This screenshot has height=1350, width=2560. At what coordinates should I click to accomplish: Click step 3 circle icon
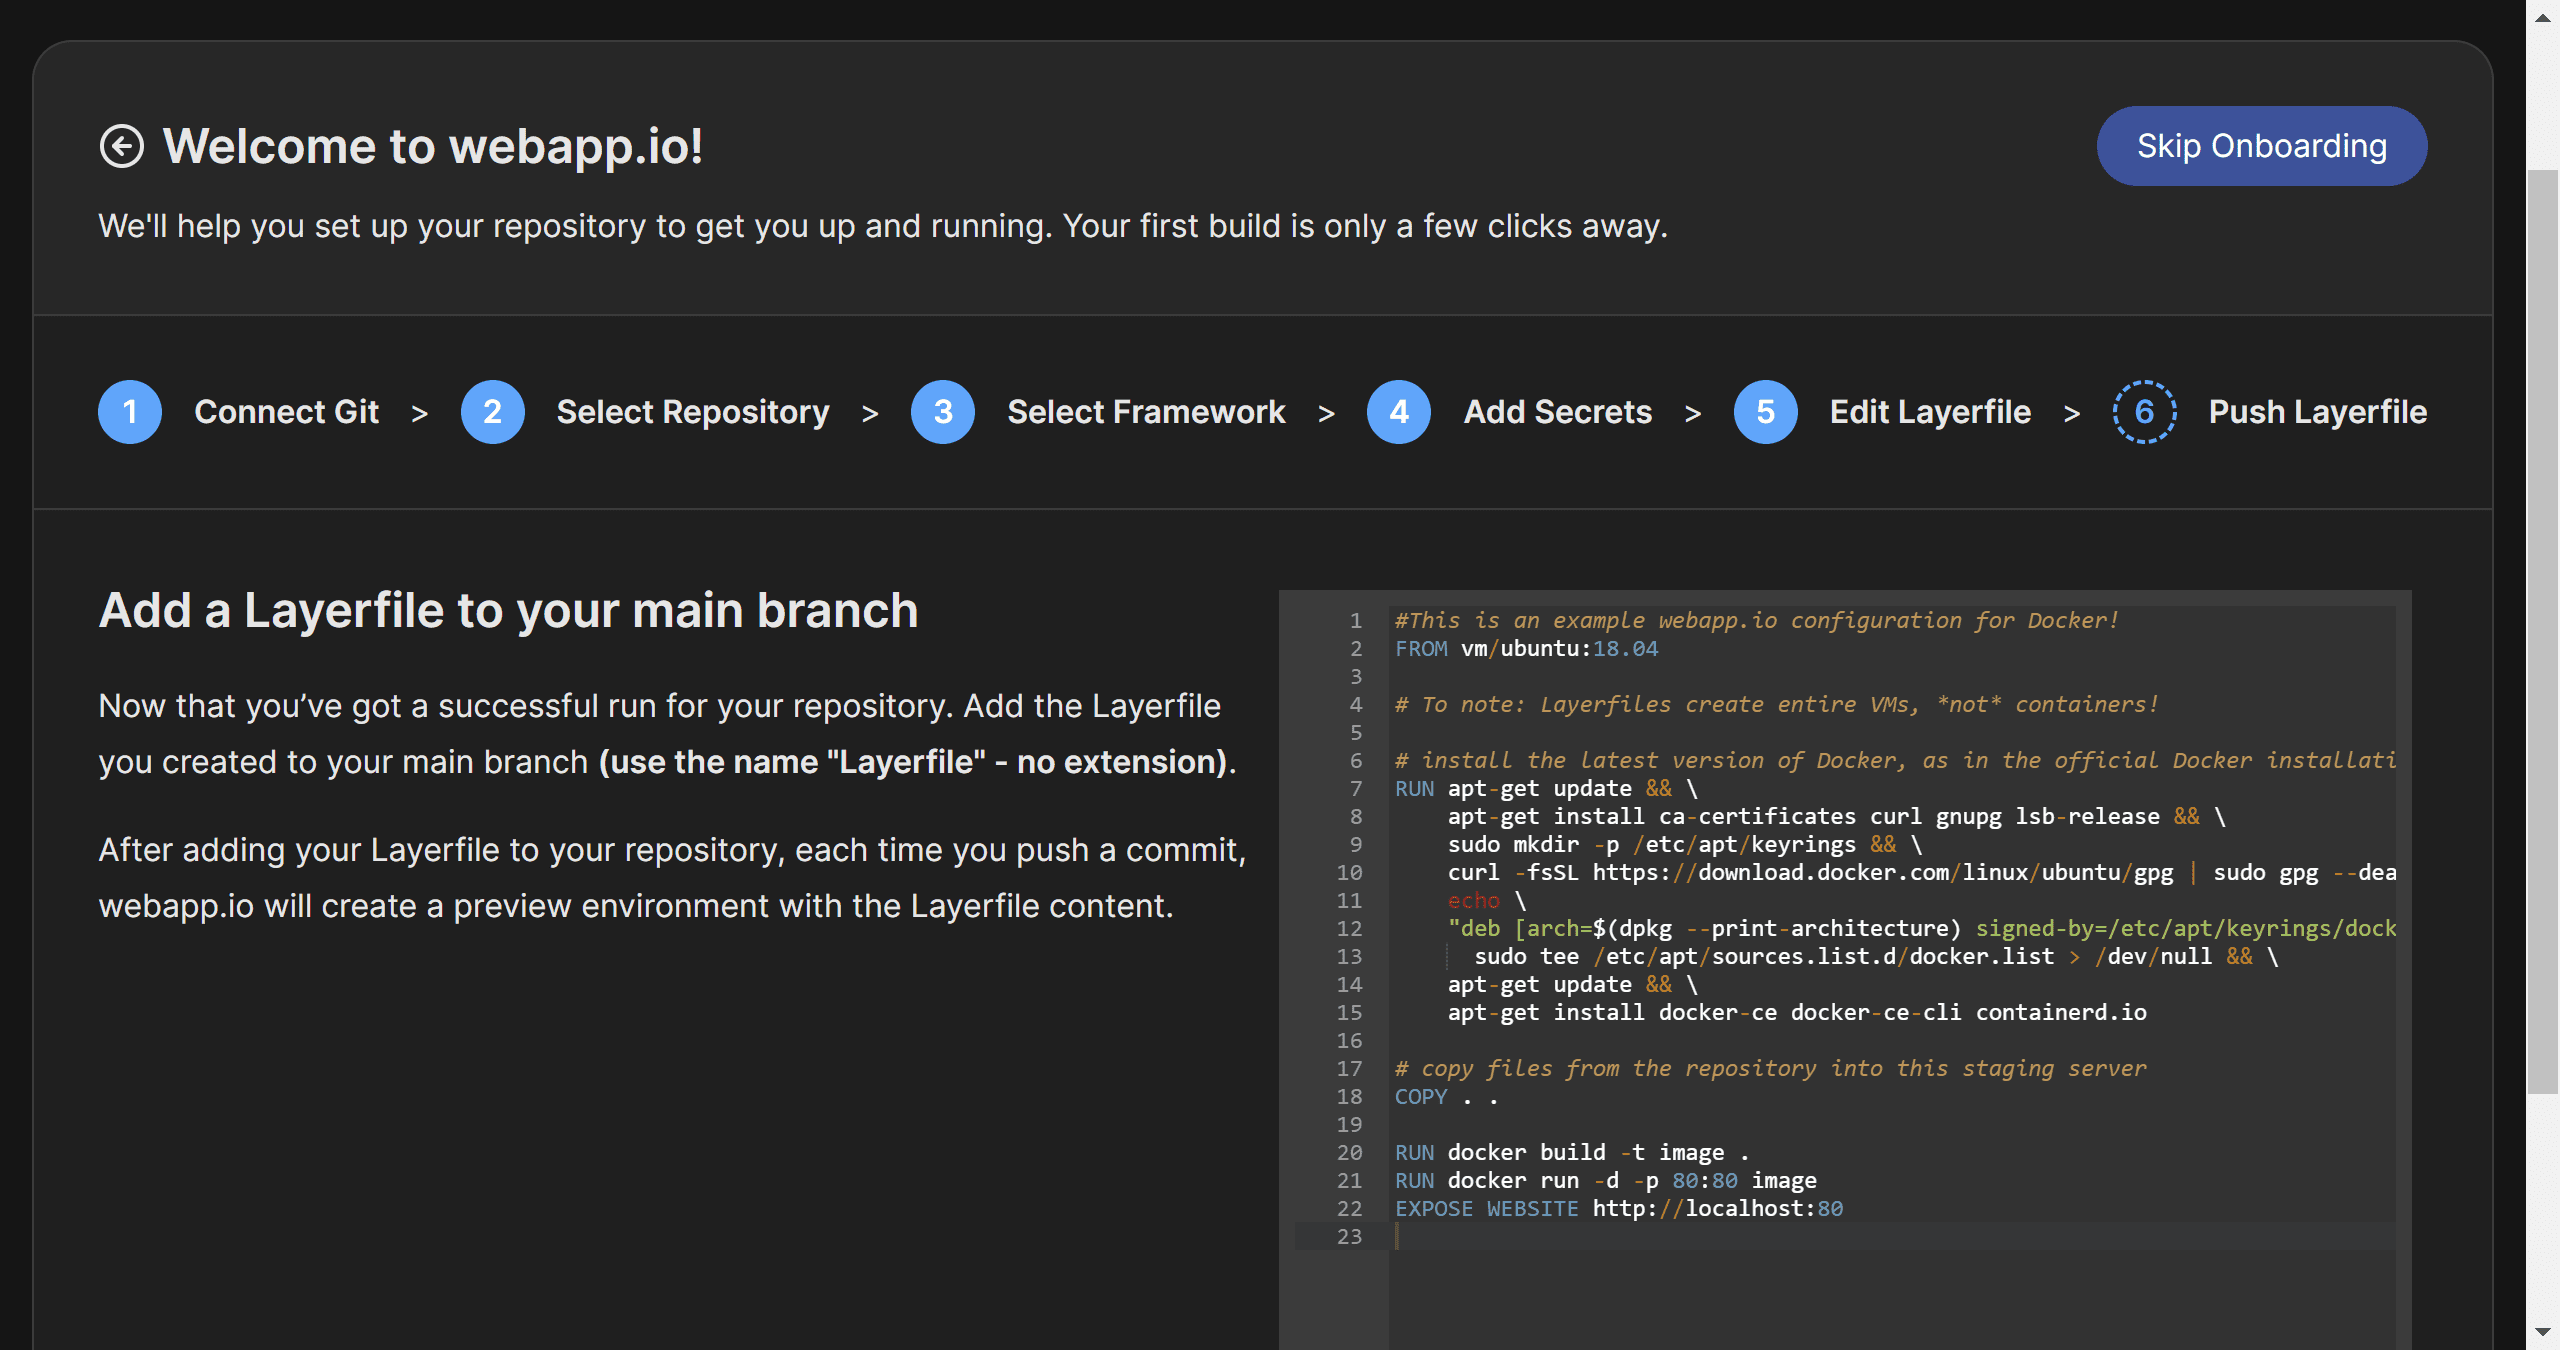tap(942, 412)
